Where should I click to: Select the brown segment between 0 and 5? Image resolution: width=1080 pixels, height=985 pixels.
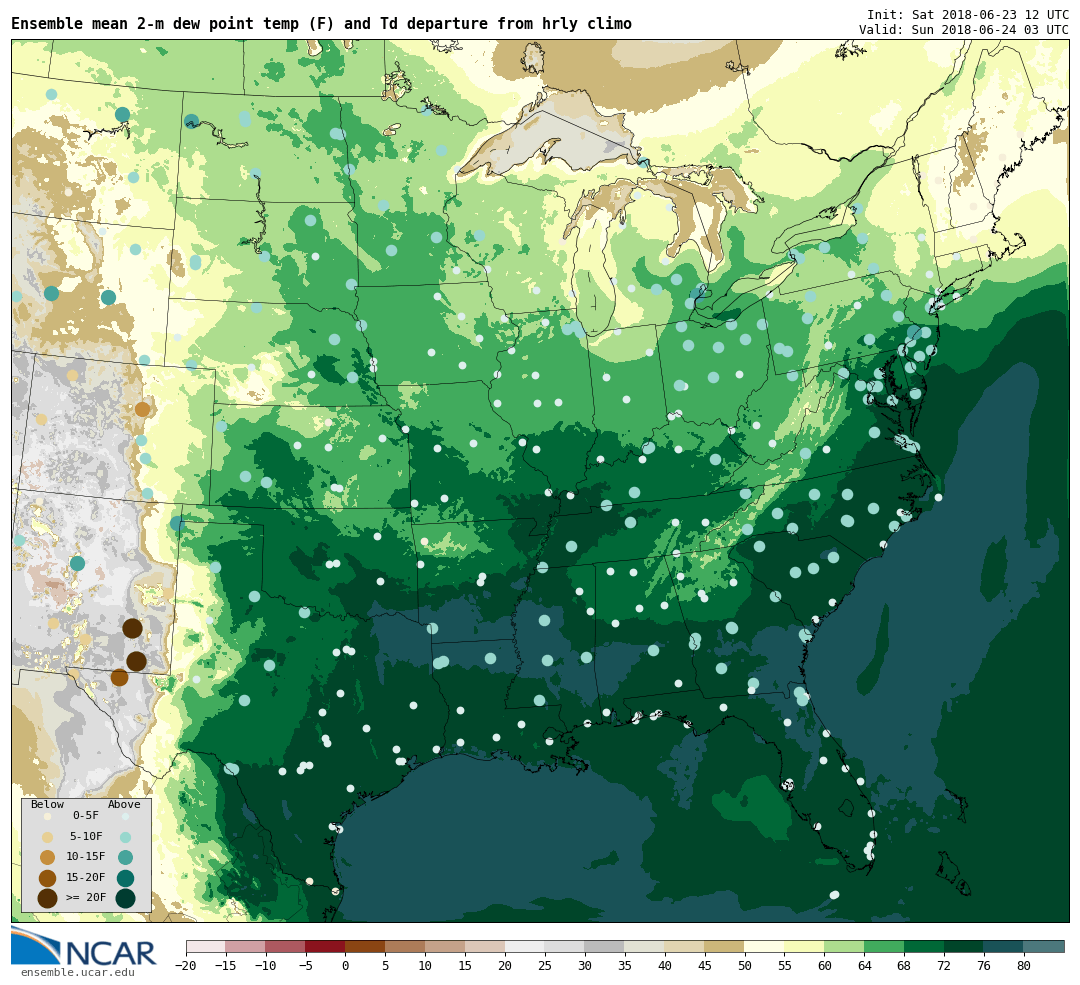tap(365, 946)
